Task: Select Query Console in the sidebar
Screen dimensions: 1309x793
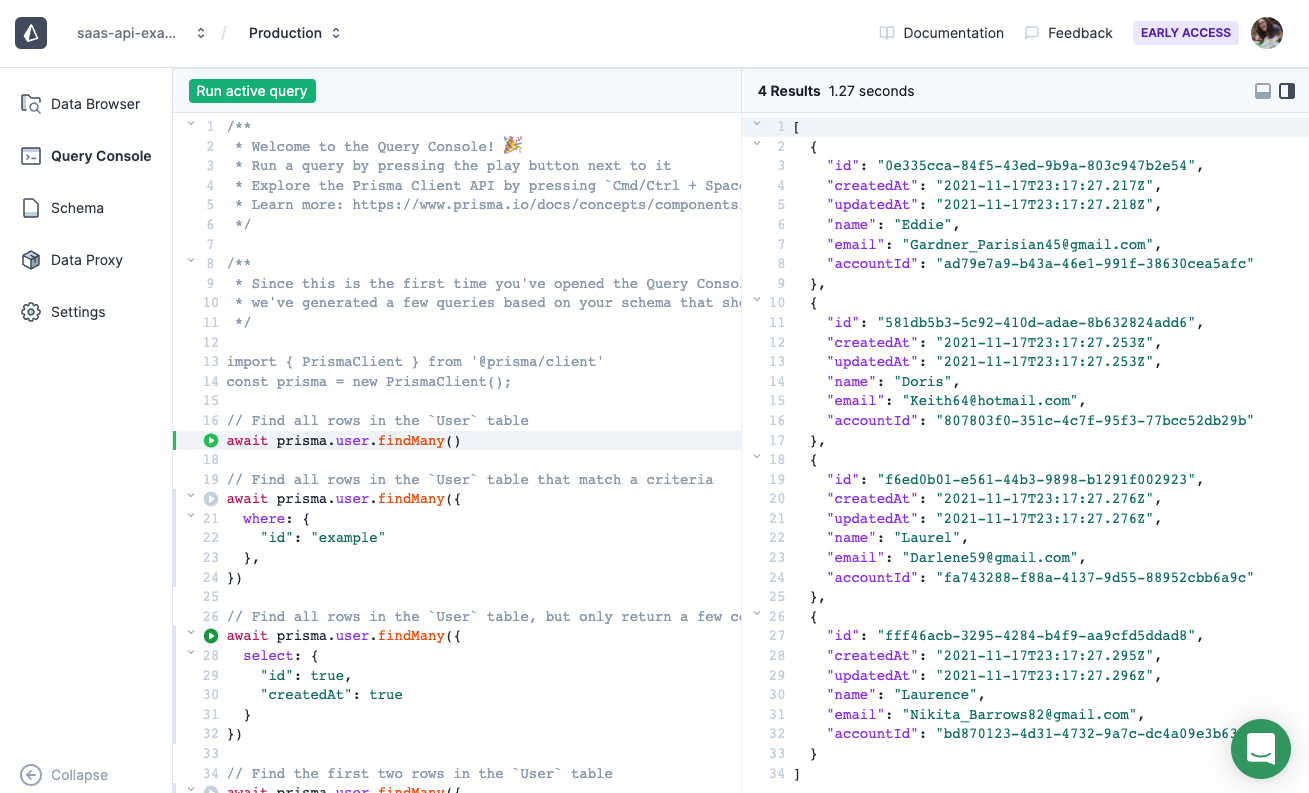Action: point(87,156)
